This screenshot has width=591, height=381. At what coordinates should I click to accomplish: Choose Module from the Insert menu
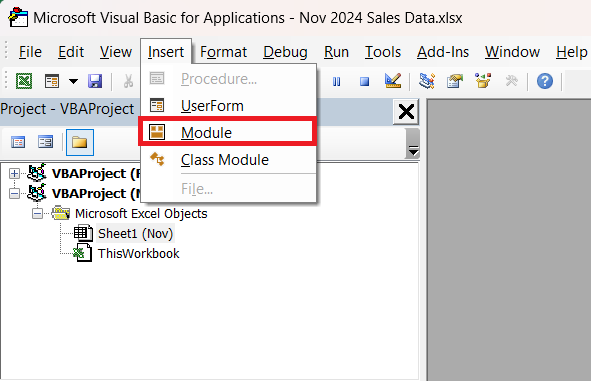click(227, 132)
